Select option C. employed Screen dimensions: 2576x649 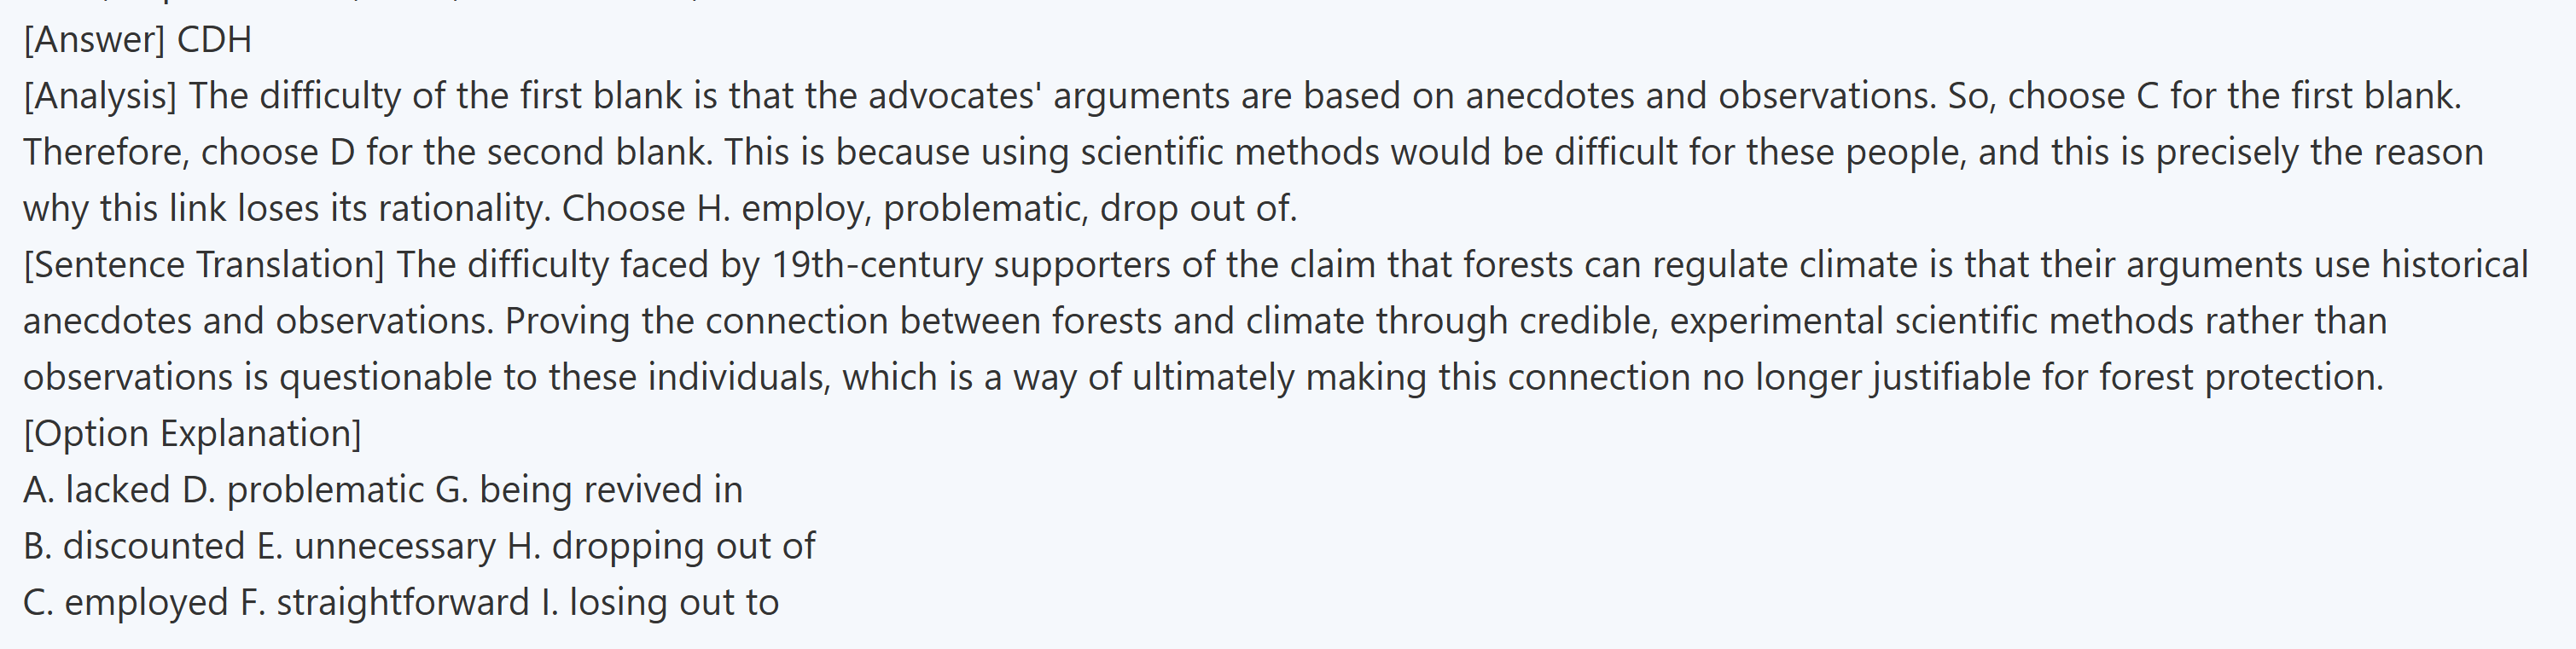click(x=126, y=602)
